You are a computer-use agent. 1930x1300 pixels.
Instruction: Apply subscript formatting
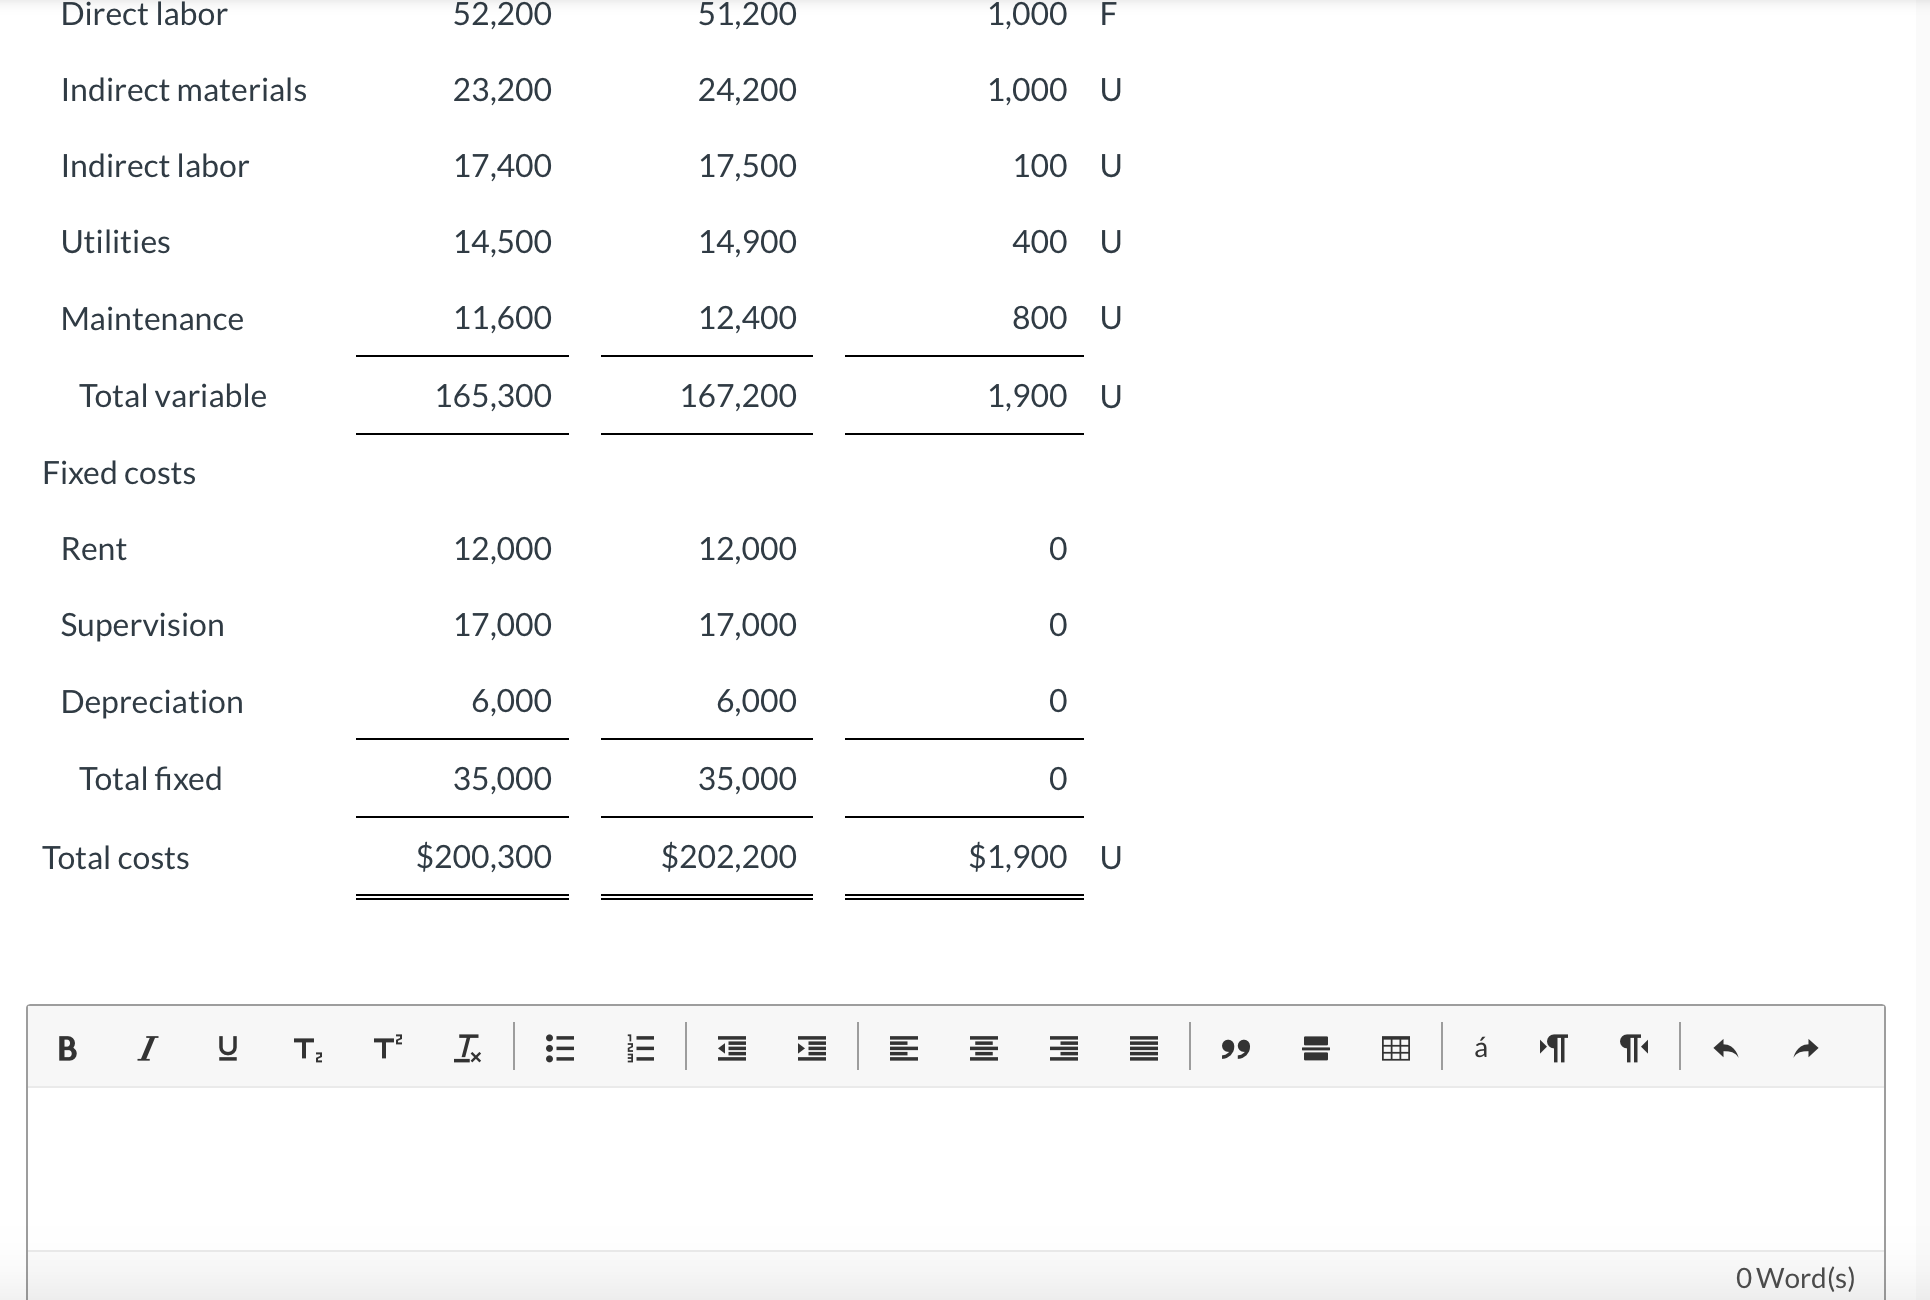[306, 1050]
